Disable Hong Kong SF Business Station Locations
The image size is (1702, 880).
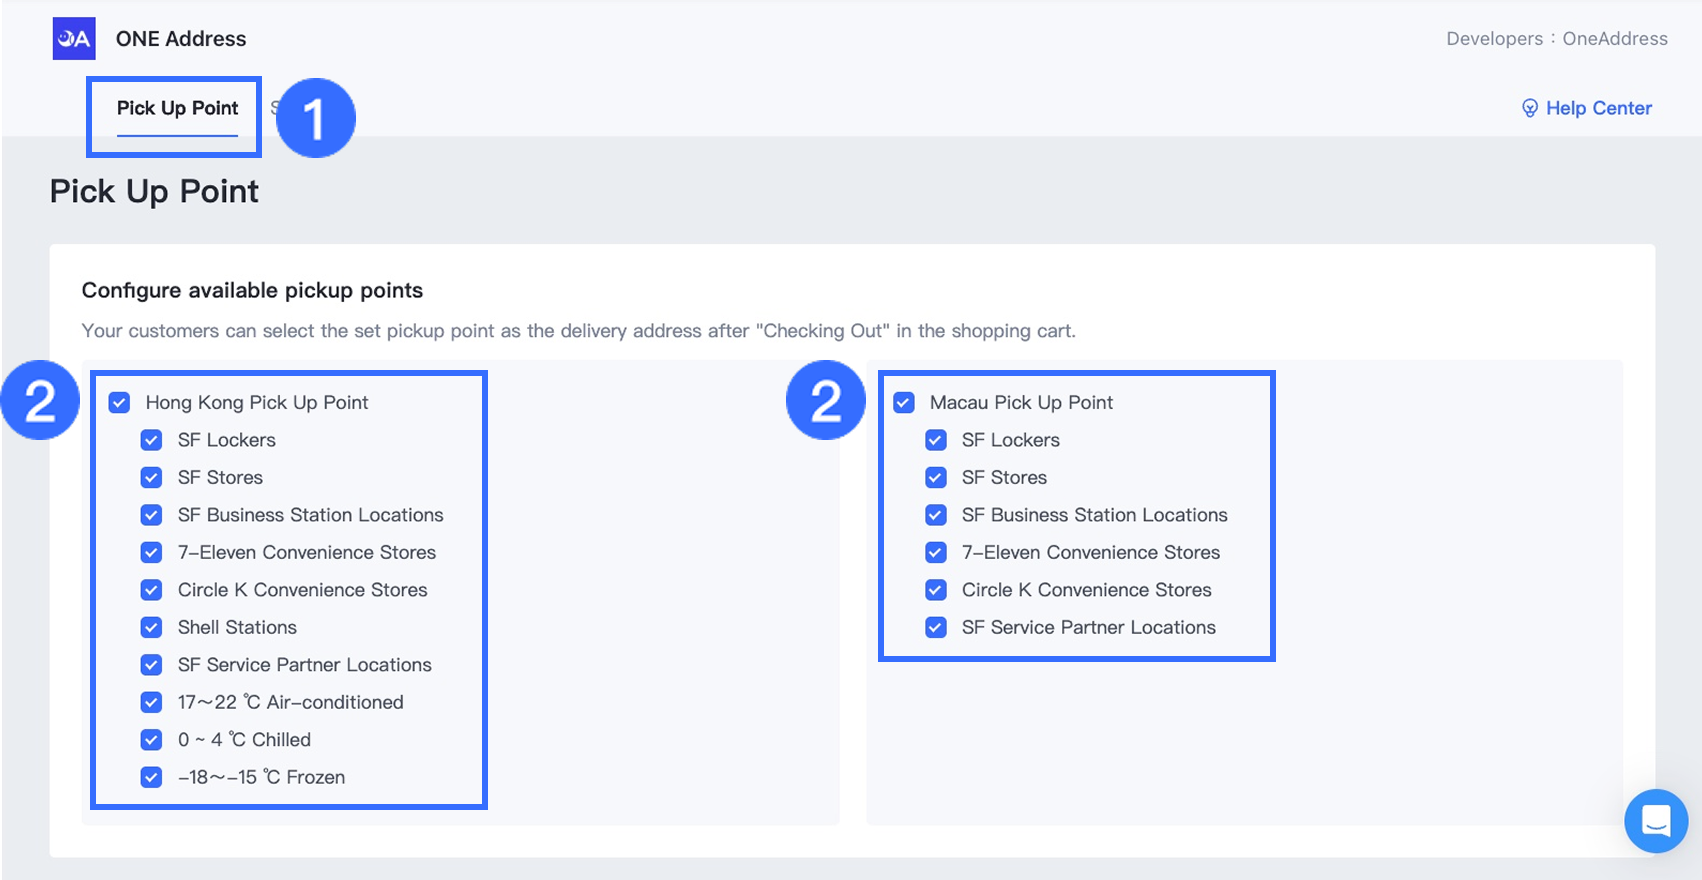click(152, 515)
